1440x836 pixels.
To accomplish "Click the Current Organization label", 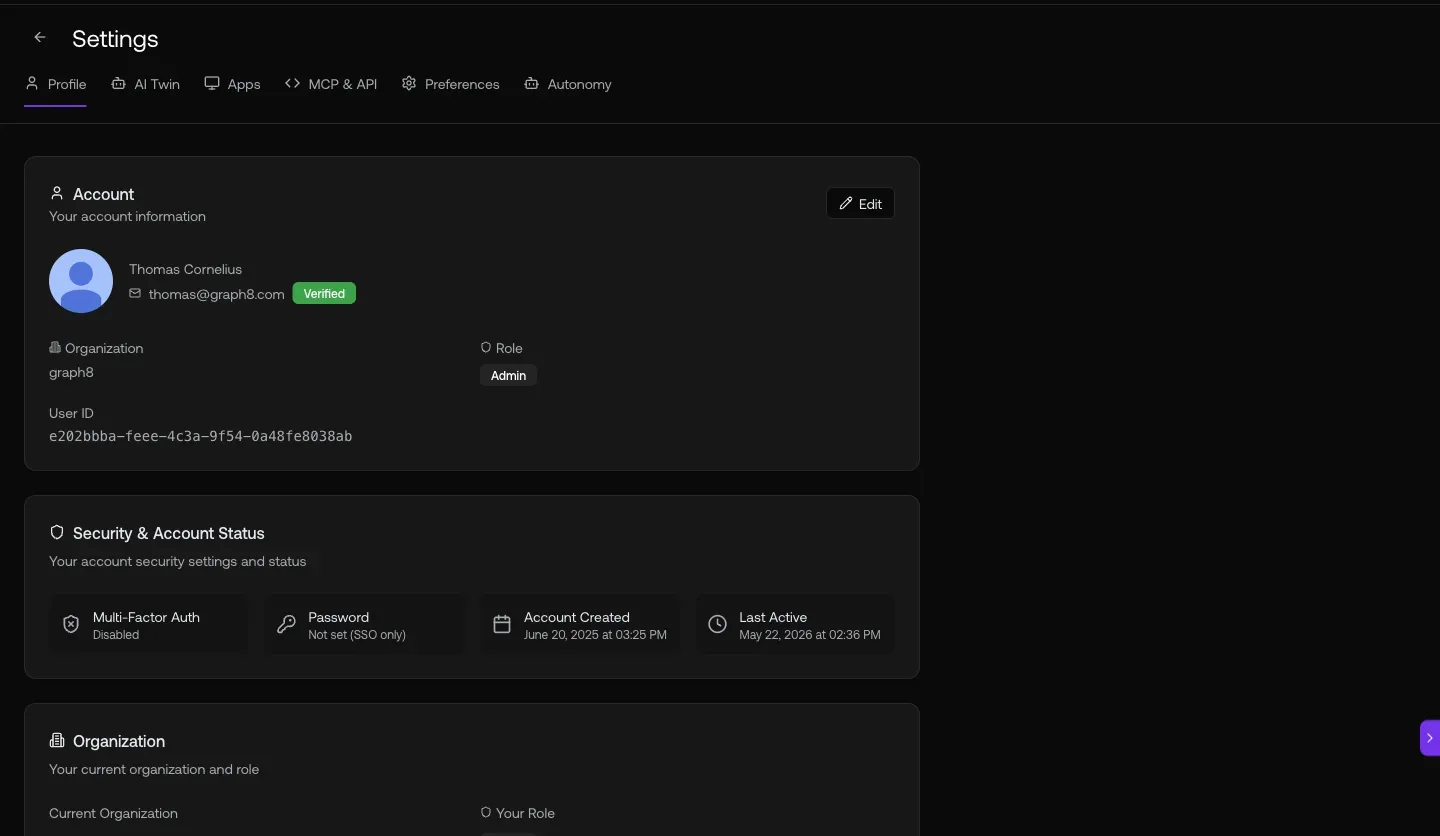I will click(113, 813).
